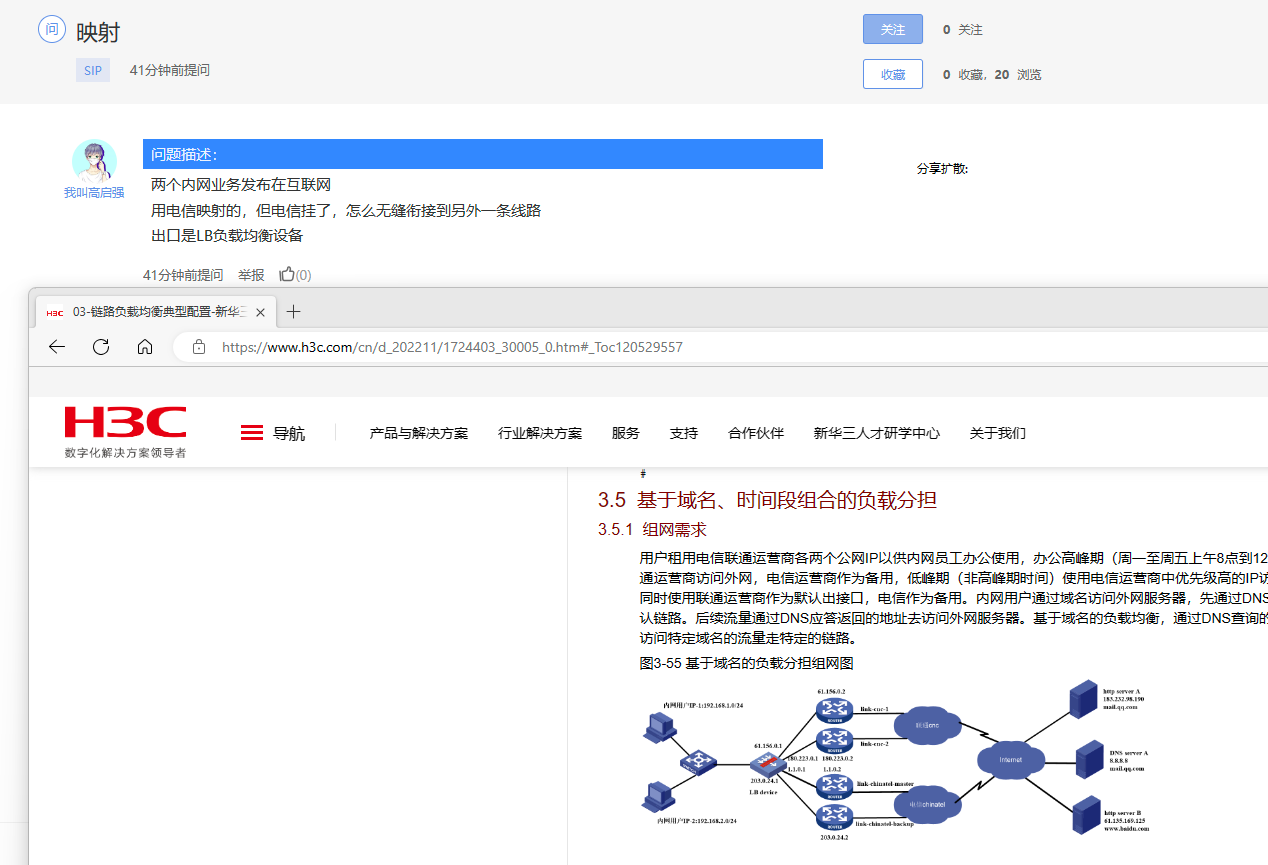
Task: Click heading 3.5 基于域名、时间段组合的负载分担
Action: click(x=767, y=500)
